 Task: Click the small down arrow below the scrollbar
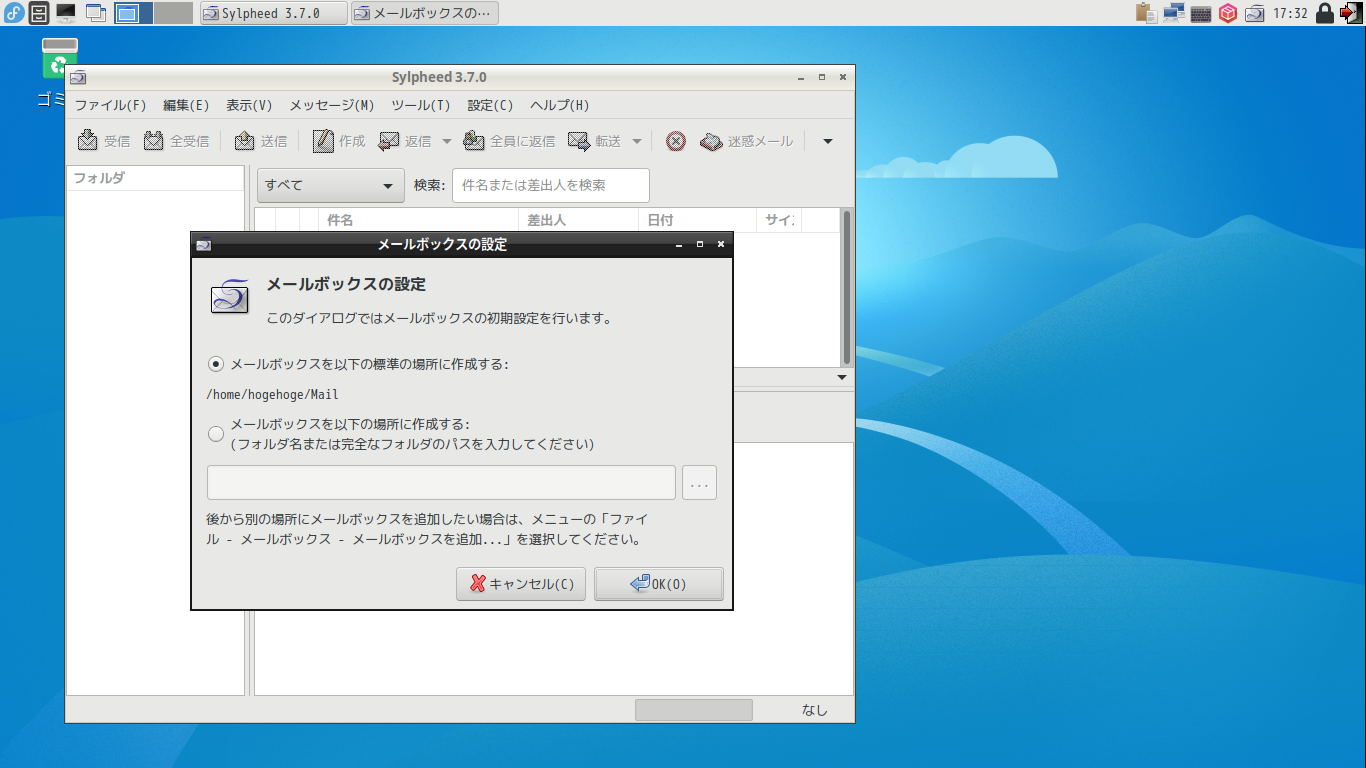(x=842, y=378)
